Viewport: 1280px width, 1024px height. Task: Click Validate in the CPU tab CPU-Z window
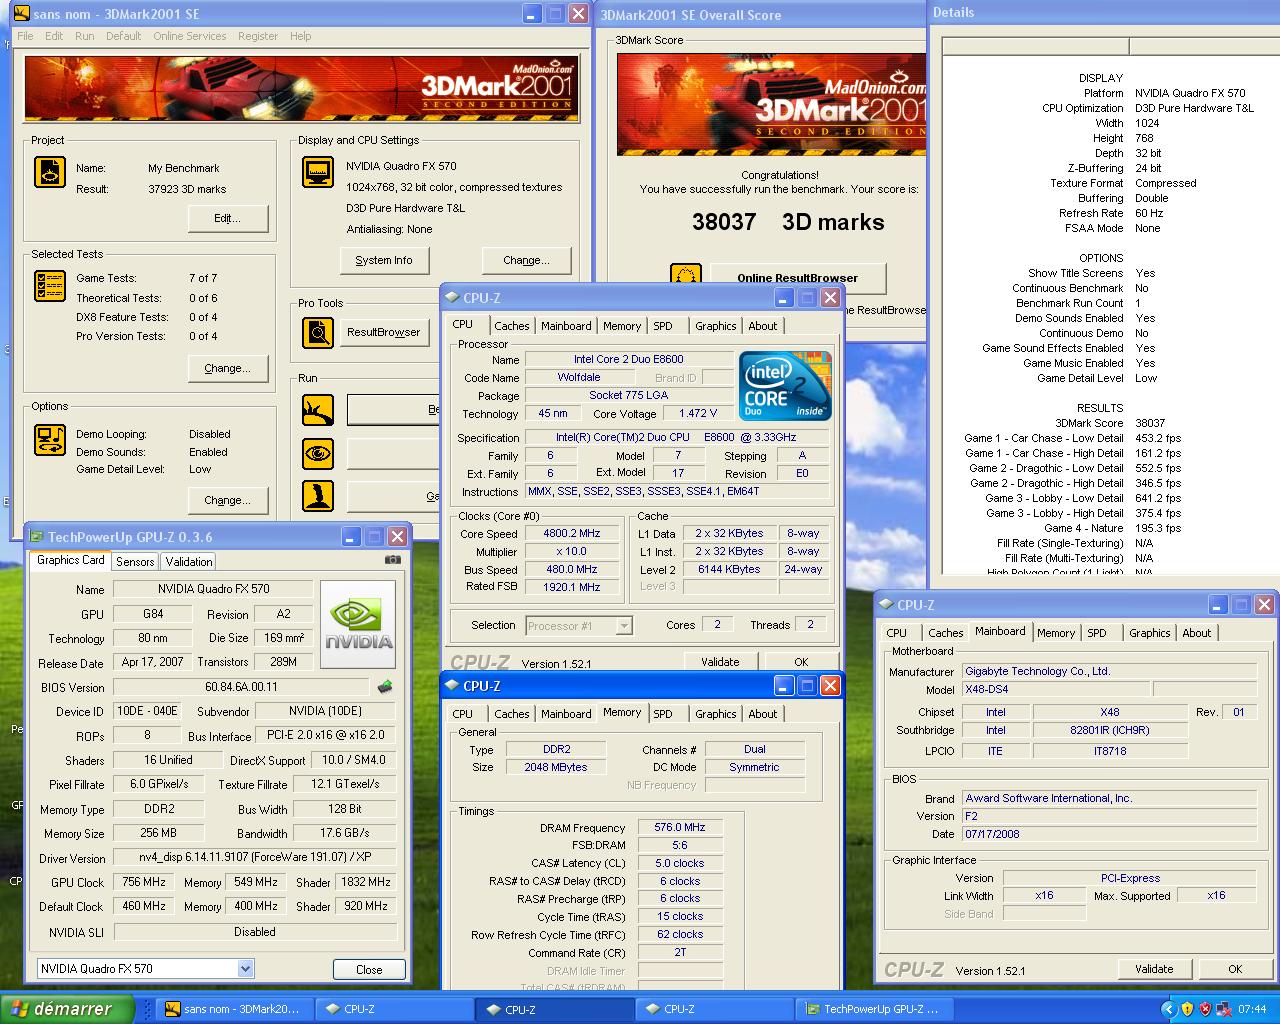(x=720, y=661)
